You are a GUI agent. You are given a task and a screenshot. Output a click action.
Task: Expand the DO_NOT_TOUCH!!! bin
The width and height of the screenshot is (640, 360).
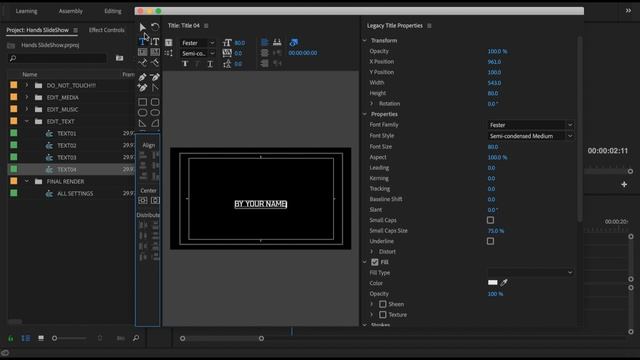(27, 85)
